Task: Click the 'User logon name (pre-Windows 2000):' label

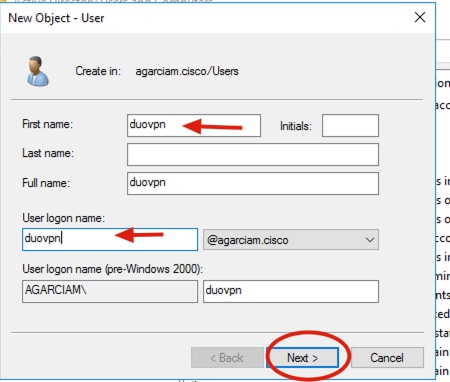Action: click(x=112, y=269)
